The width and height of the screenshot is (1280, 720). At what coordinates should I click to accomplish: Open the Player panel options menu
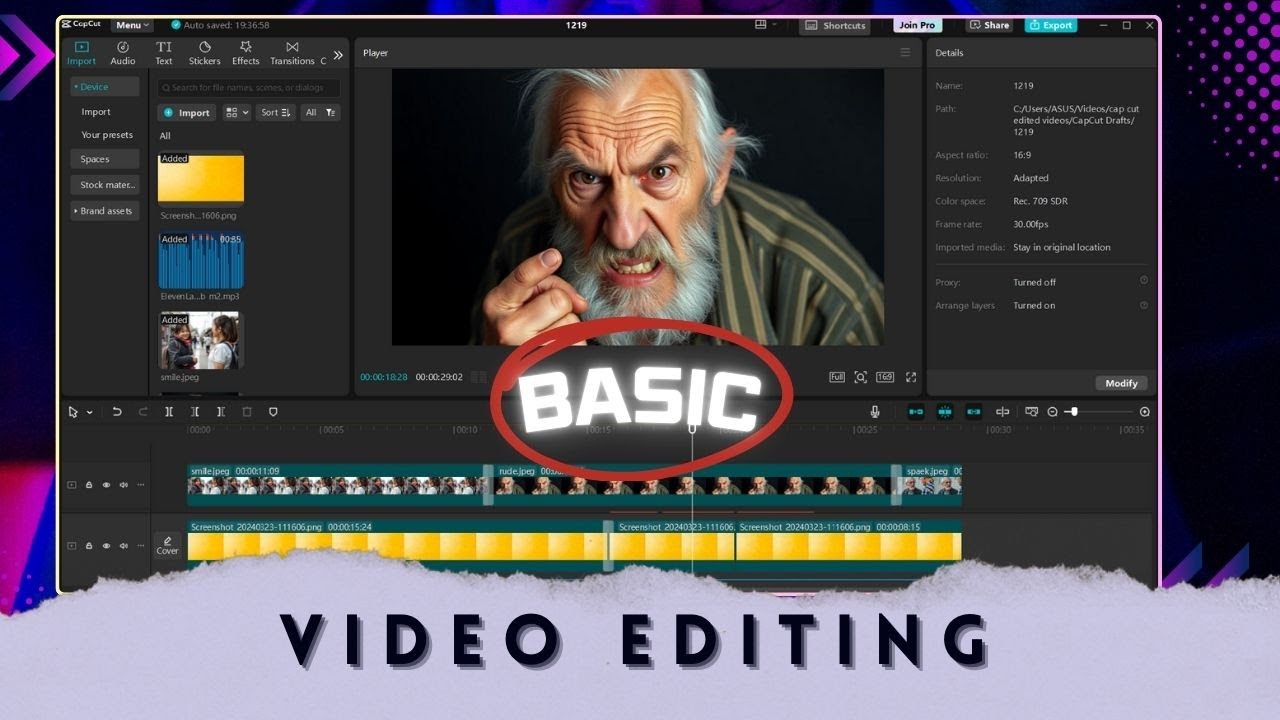tap(905, 53)
